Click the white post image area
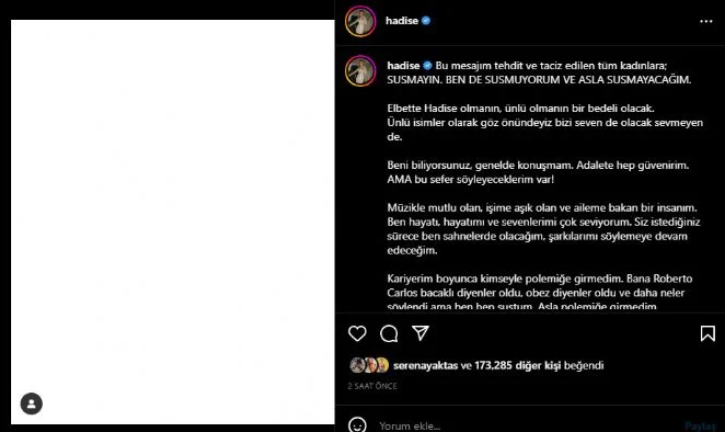 coord(173,222)
